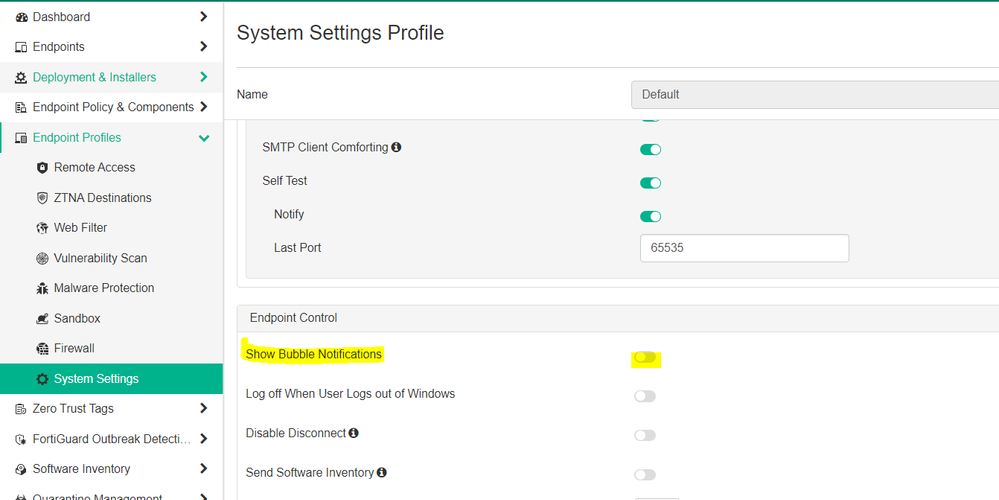Disable the SMTP Client Comforting toggle
Image resolution: width=999 pixels, height=500 pixels.
click(x=650, y=150)
